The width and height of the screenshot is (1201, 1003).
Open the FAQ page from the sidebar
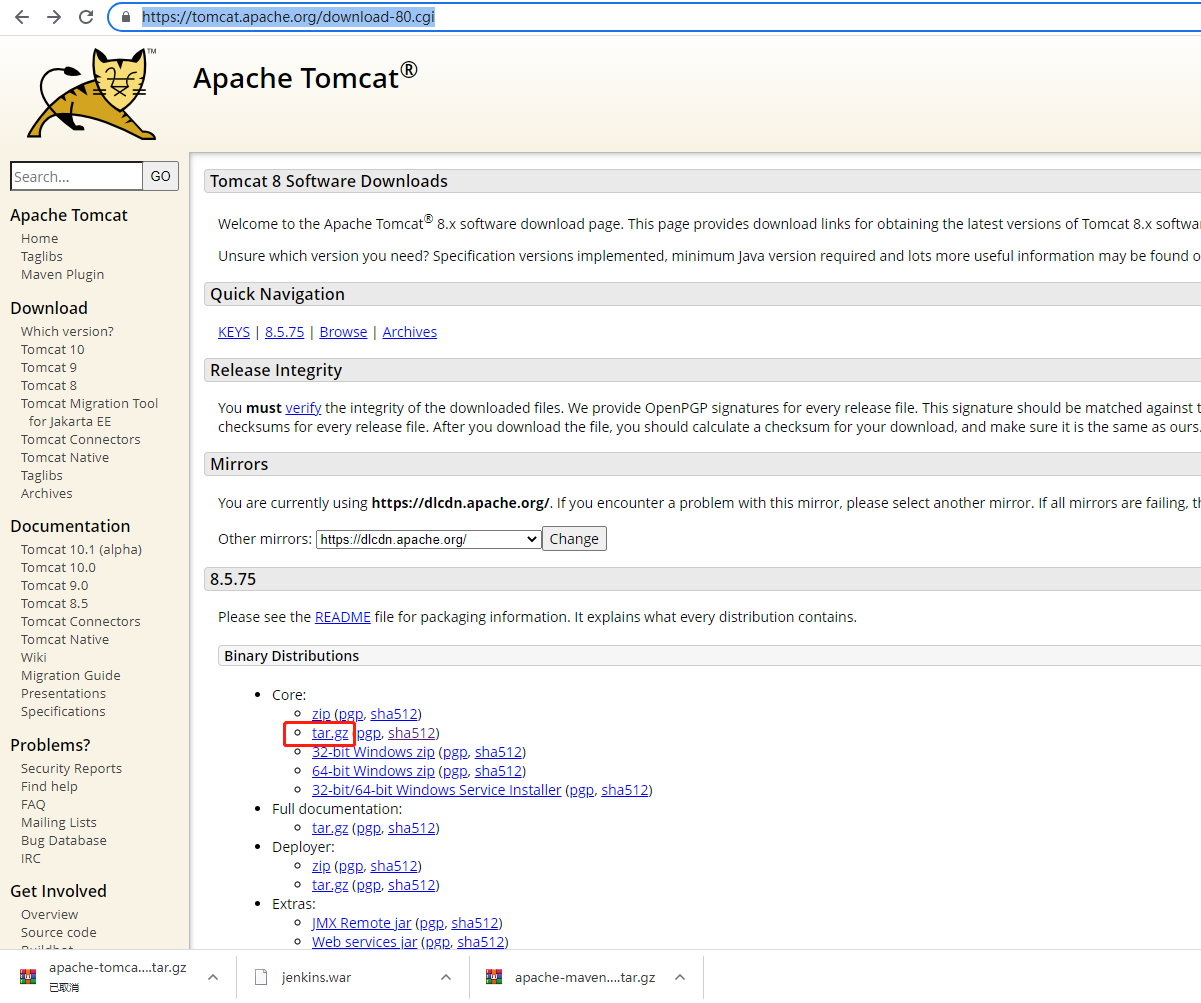(x=32, y=804)
